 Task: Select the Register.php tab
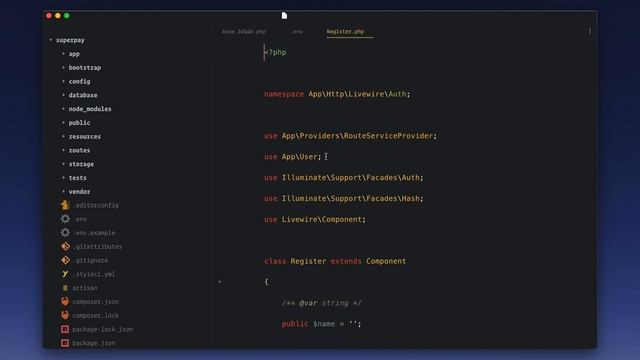[345, 31]
